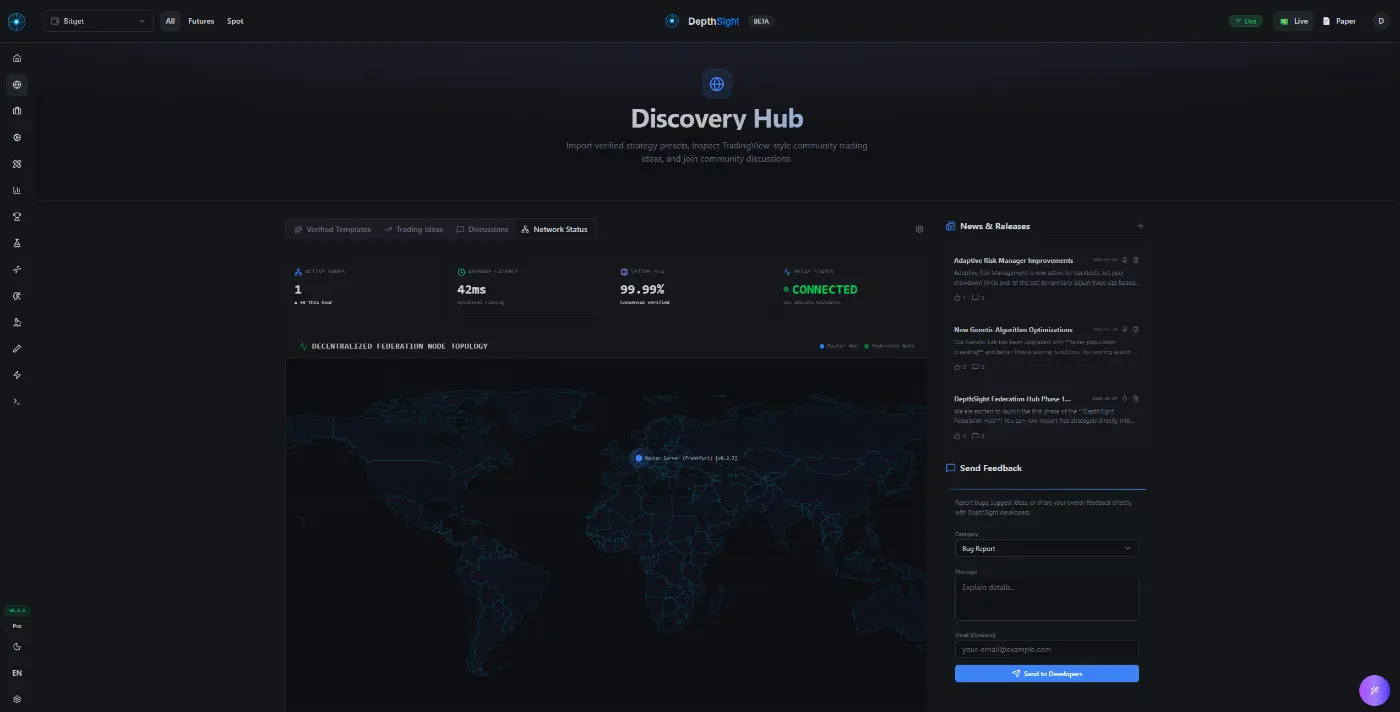Screen dimensions: 1400x712
Task: Open the terminal prompt icon in the sidebar
Action: (x=17, y=401)
